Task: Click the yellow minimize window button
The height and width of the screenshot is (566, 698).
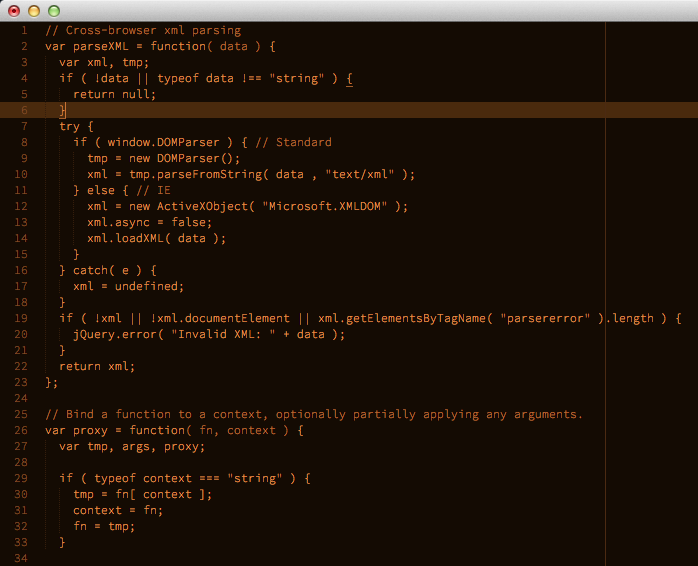Action: 34,11
